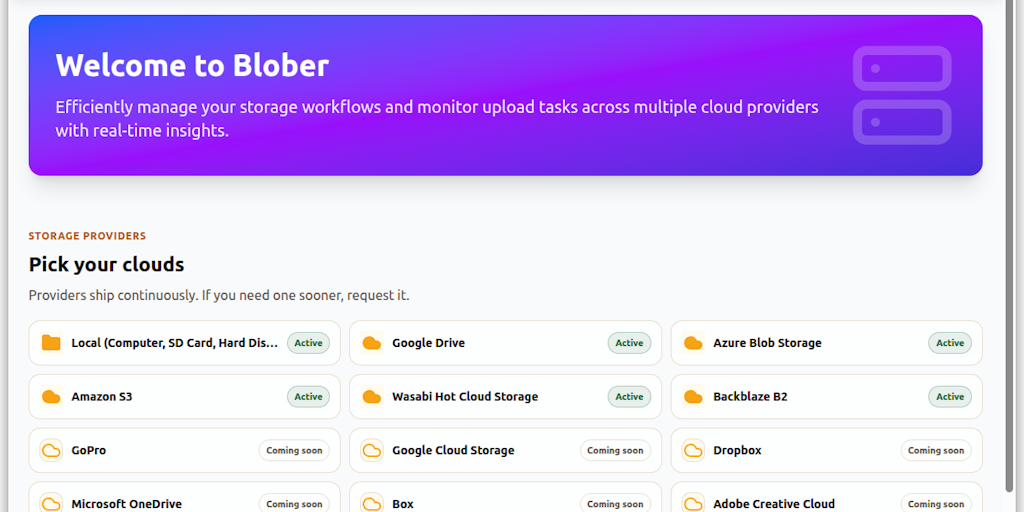The height and width of the screenshot is (512, 1024).
Task: Click the Active badge on Wasabi Hot Cloud Storage
Action: [x=630, y=396]
